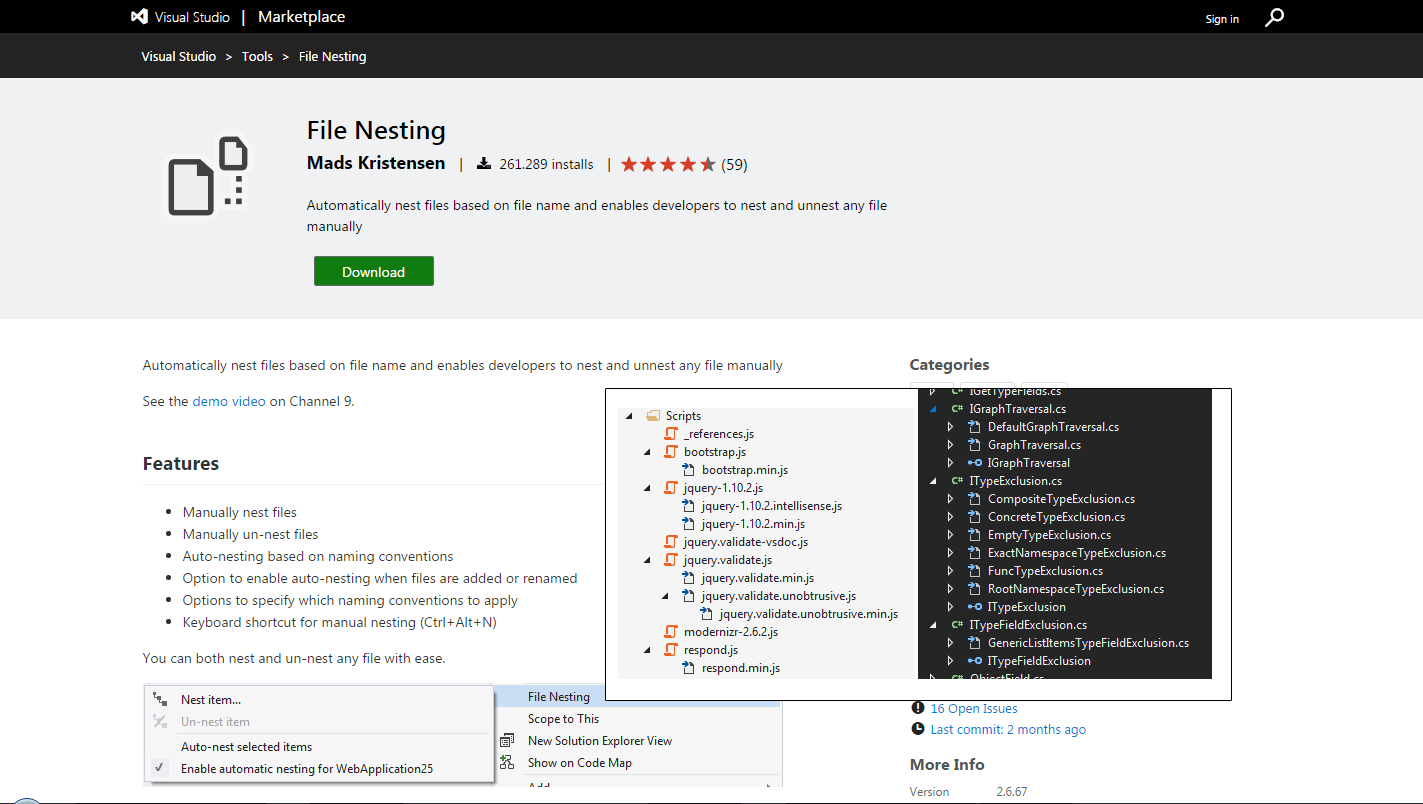Click the interface icon beside ITypeExclusion
Image resolution: width=1423 pixels, height=804 pixels.
click(x=975, y=607)
